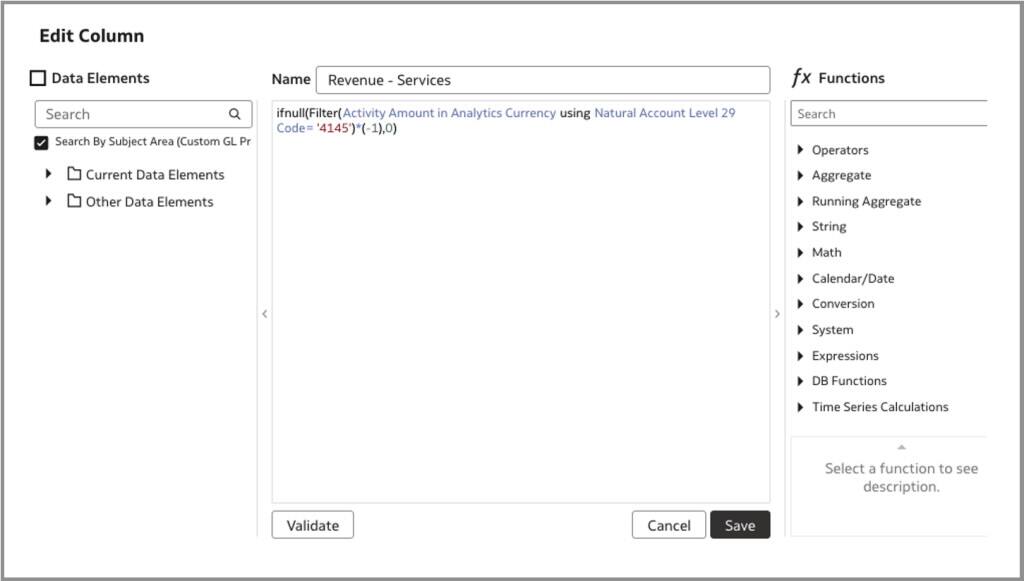Click the fx icon beside Functions
1024x581 pixels.
pyautogui.click(x=801, y=77)
